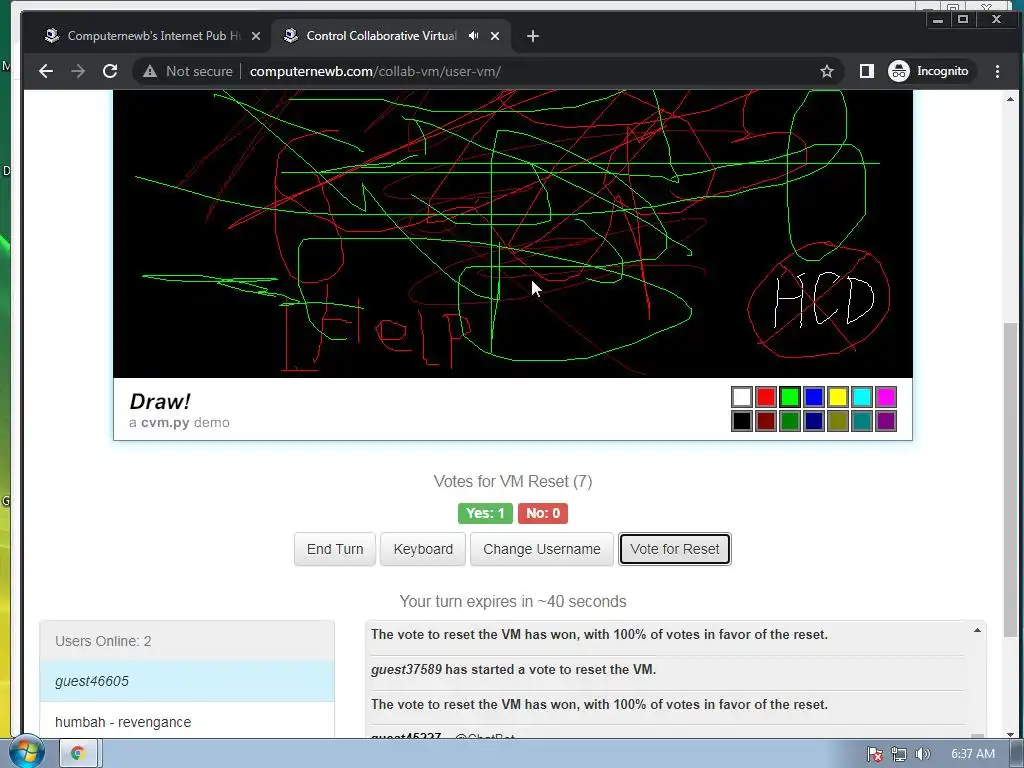
Task: Click the cvm.py demo subtitle text
Action: pyautogui.click(x=180, y=423)
